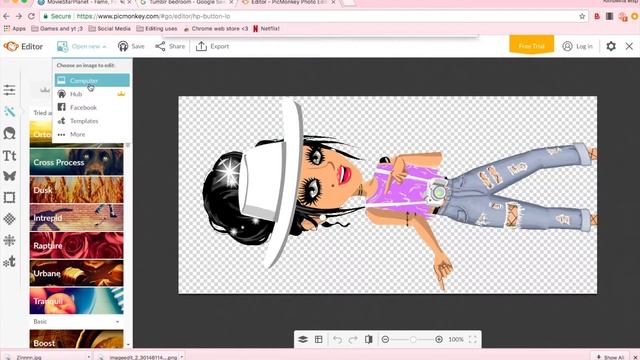Click the Share button
Image resolution: width=640 pixels, height=360 pixels.
[170, 47]
